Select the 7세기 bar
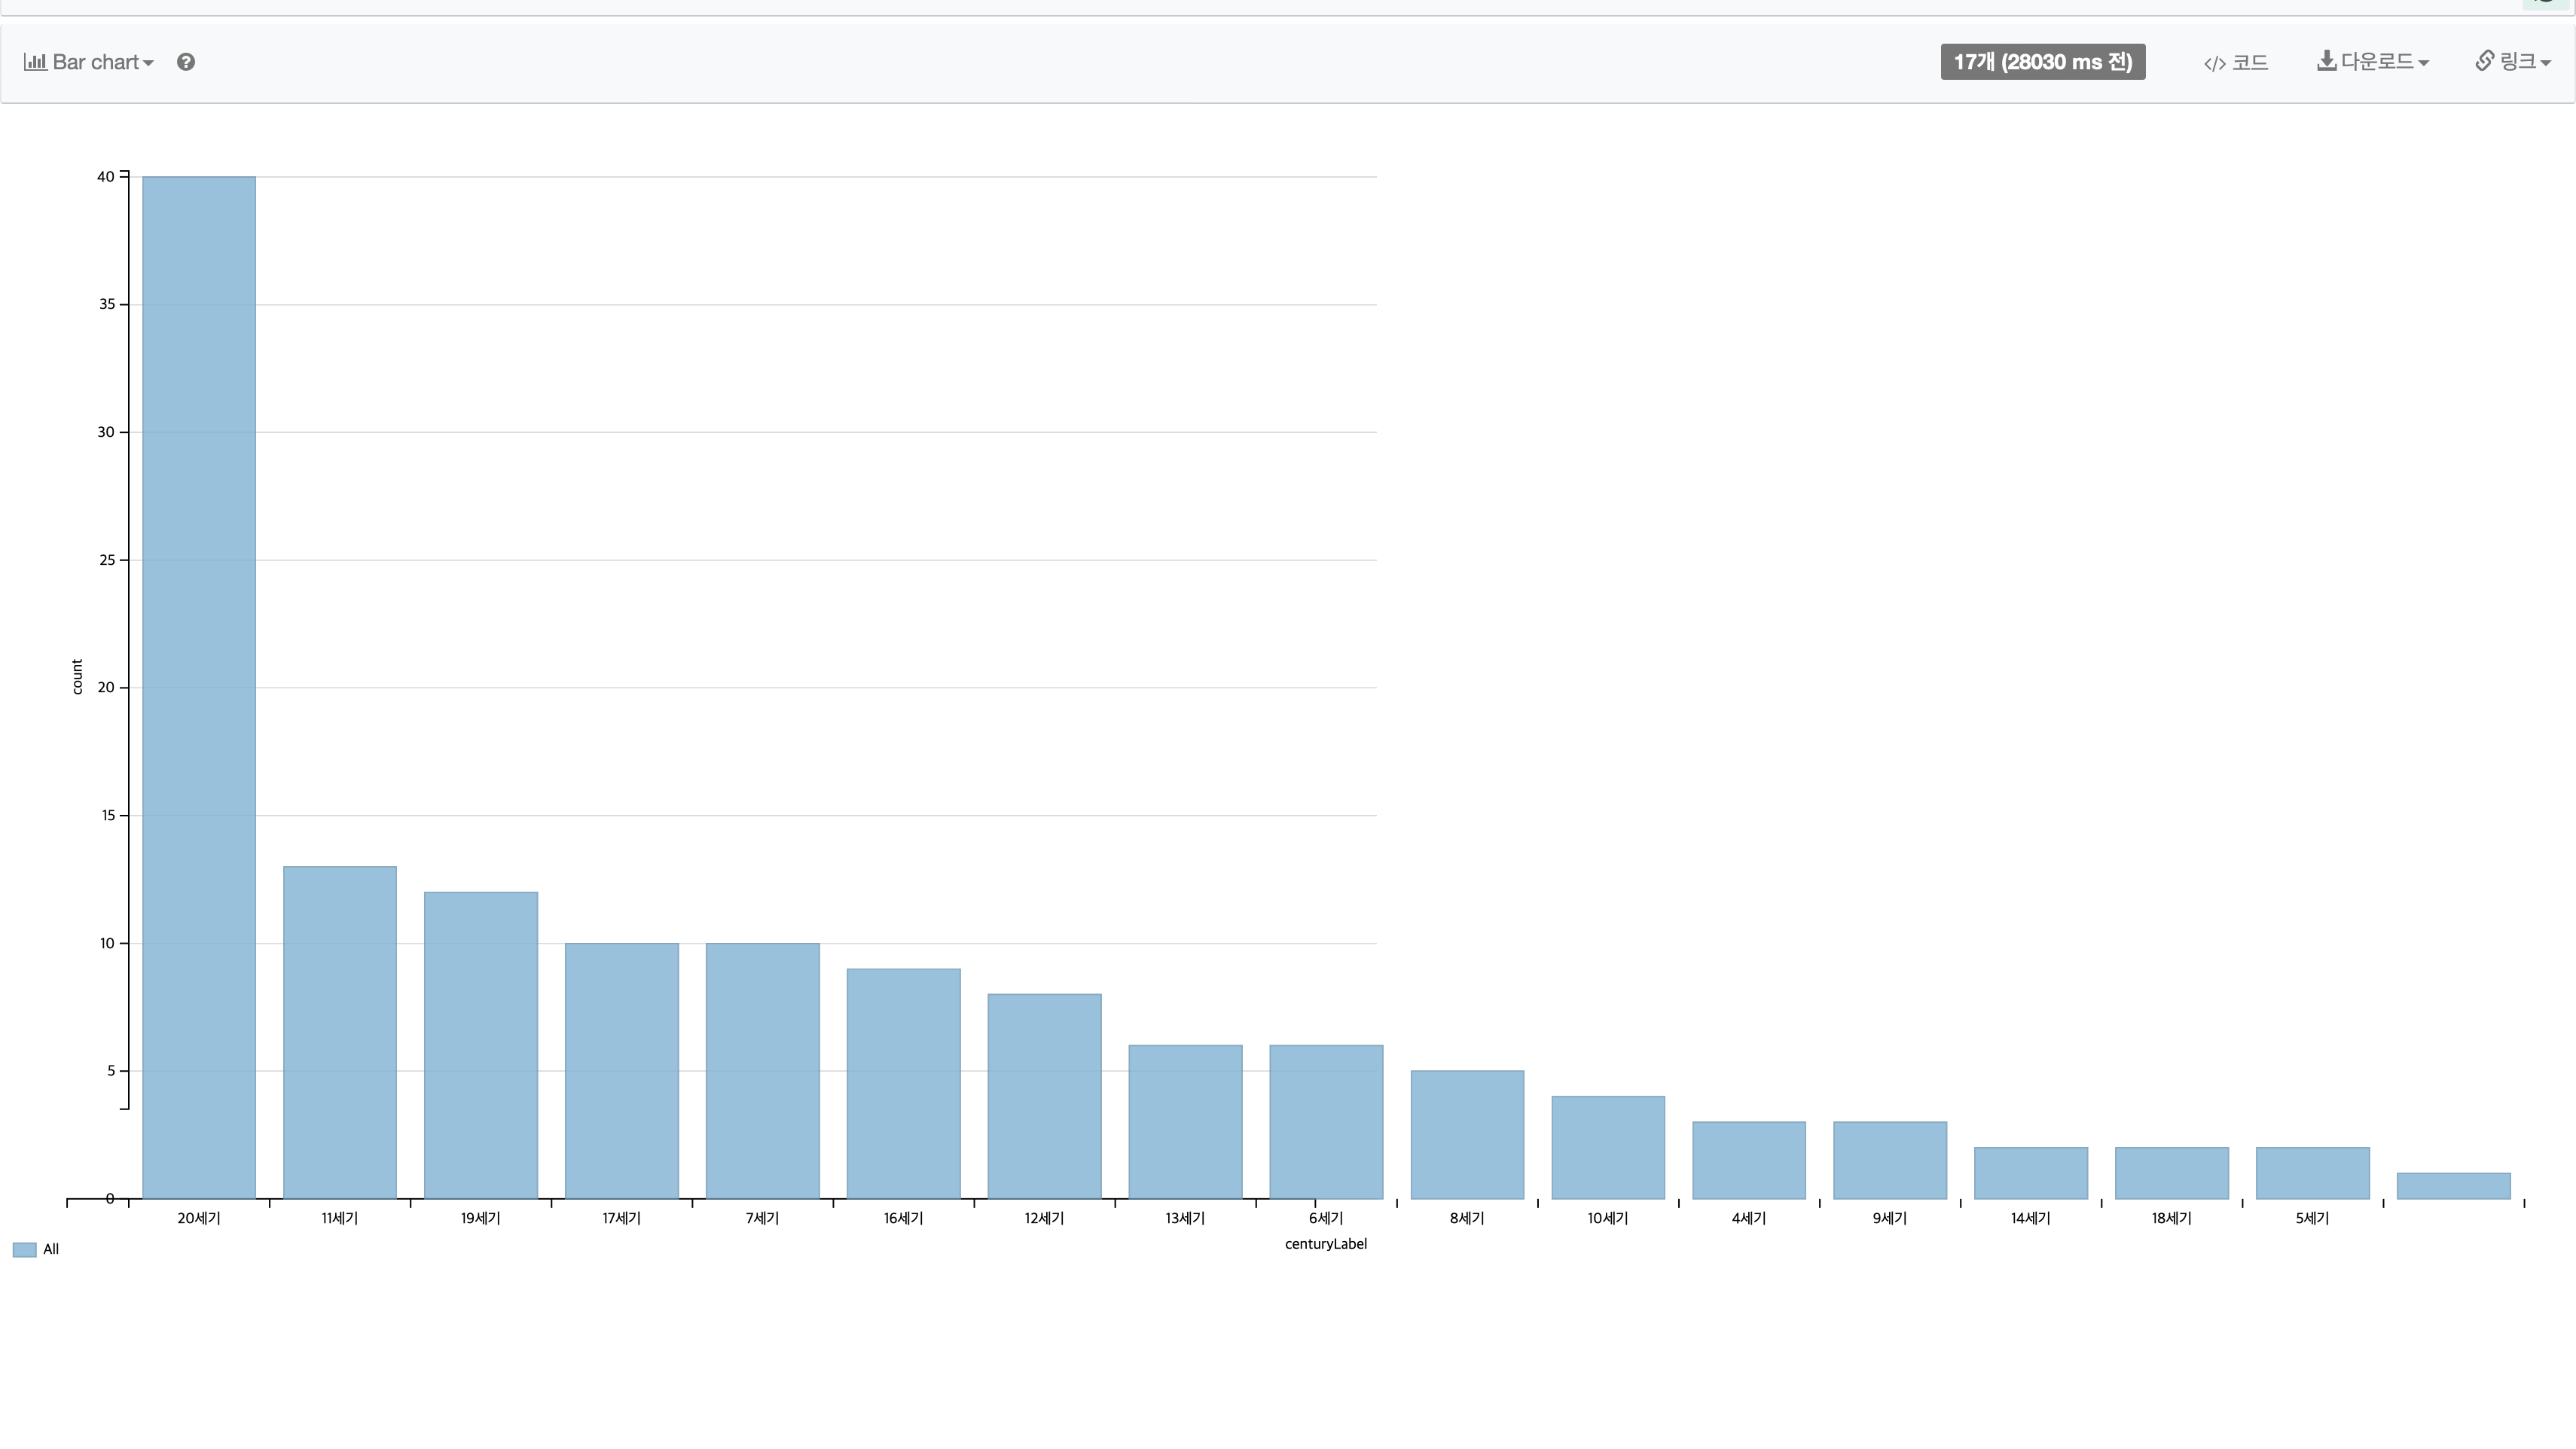The image size is (2576, 1449). point(763,1070)
